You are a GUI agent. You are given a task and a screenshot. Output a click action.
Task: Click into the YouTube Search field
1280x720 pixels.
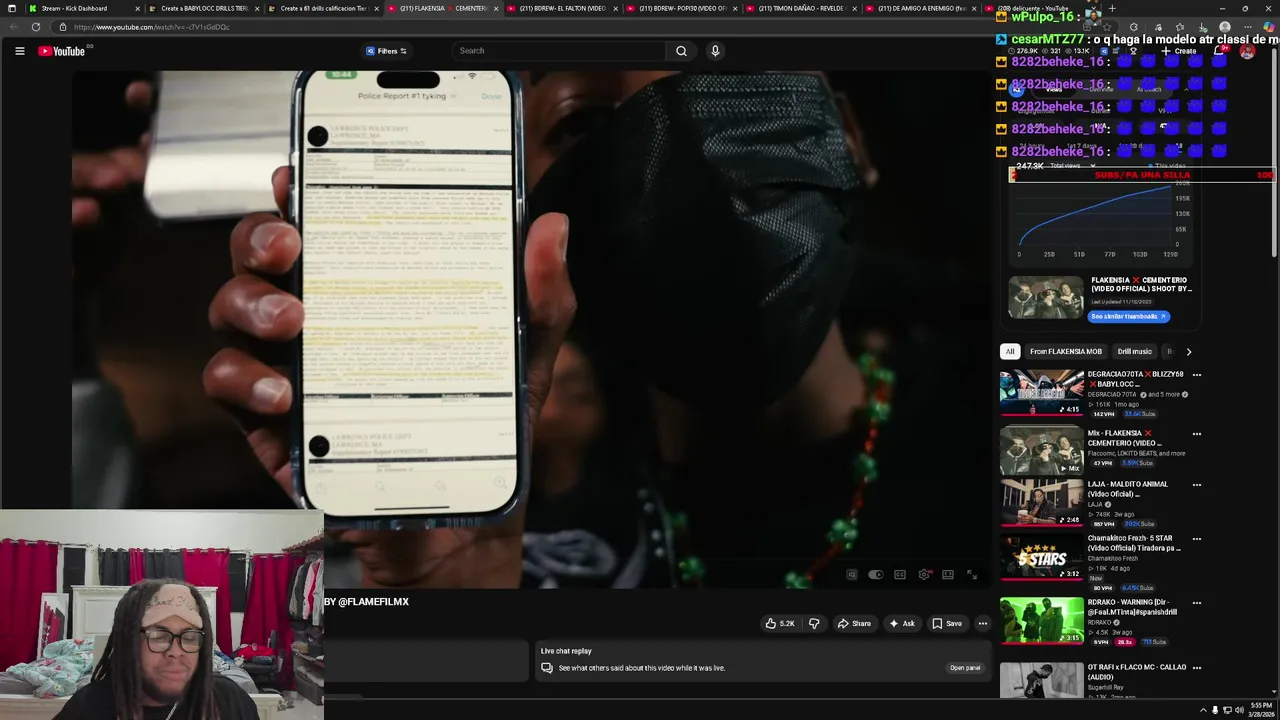point(560,51)
